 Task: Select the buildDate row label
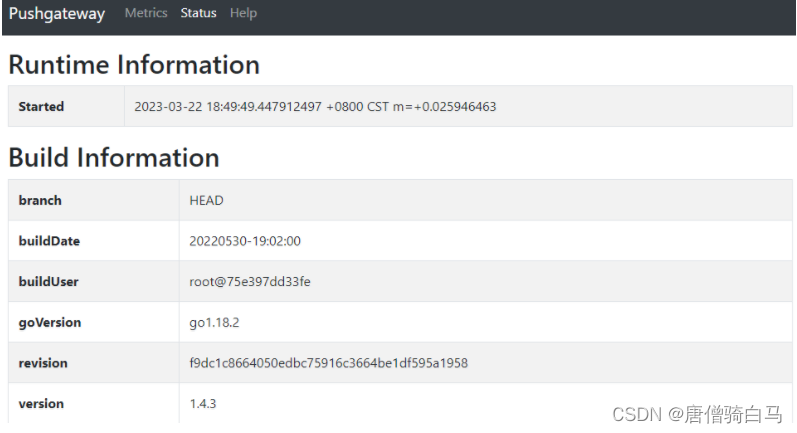49,241
